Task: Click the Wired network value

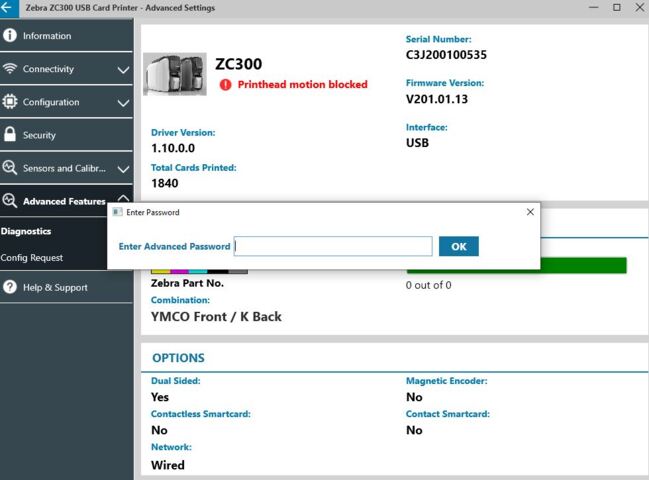Action: tap(168, 465)
